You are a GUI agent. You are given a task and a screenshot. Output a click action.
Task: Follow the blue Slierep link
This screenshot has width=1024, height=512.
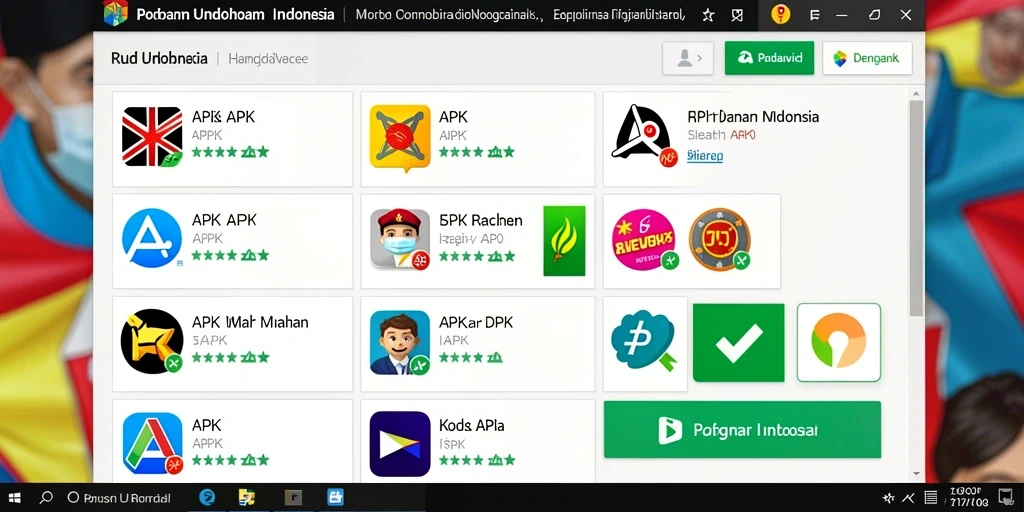[x=705, y=156]
